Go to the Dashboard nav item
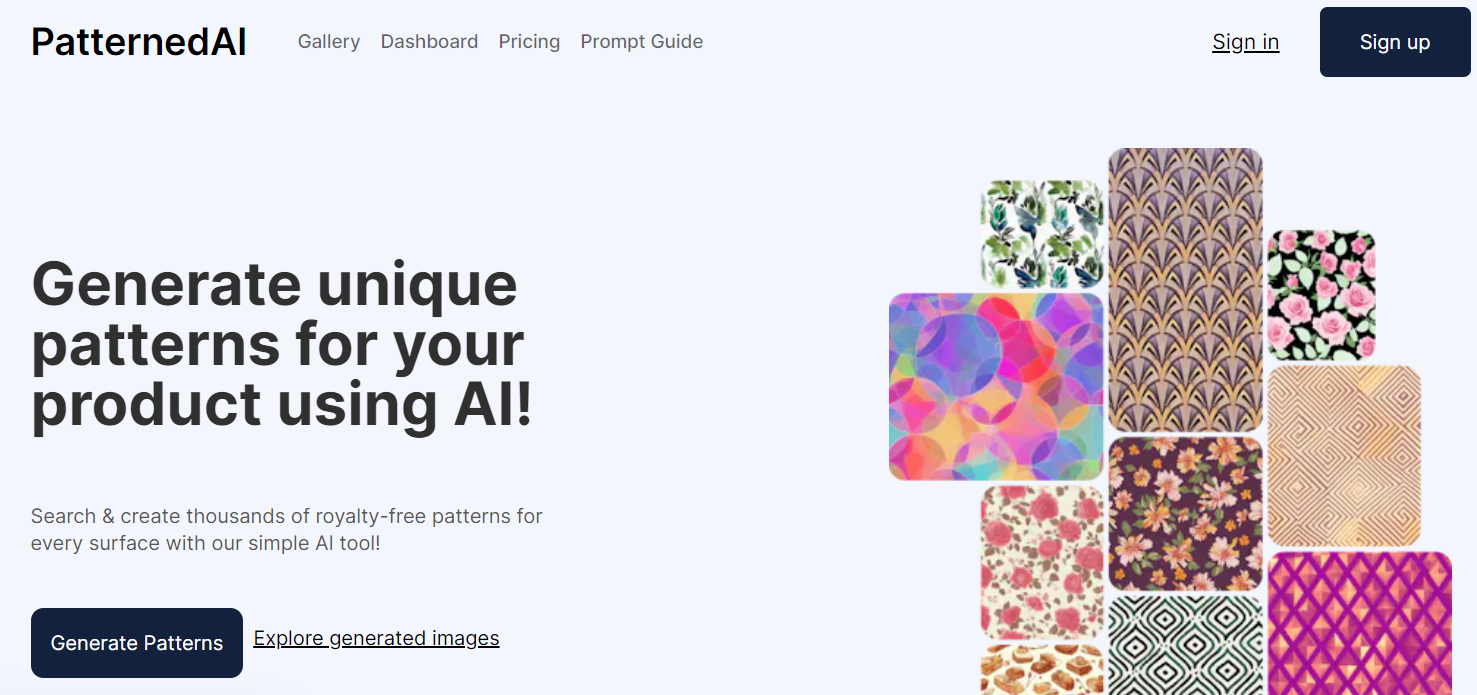This screenshot has width=1477, height=695. 429,42
